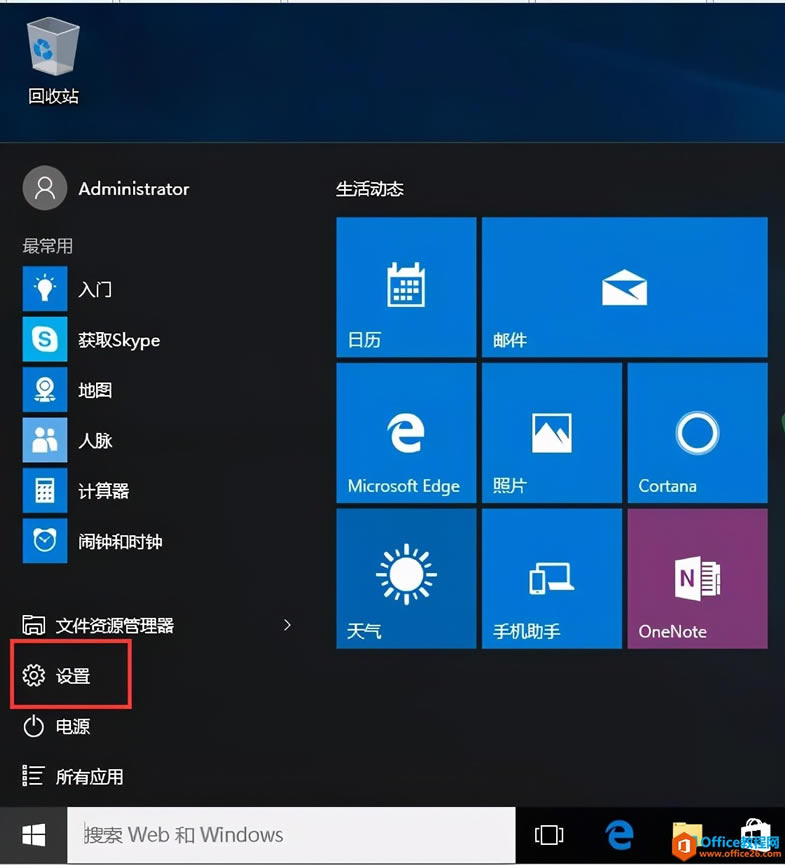Screen dimensions: 785x865
Task: Open the 日历 calendar tile
Action: pyautogui.click(x=406, y=287)
